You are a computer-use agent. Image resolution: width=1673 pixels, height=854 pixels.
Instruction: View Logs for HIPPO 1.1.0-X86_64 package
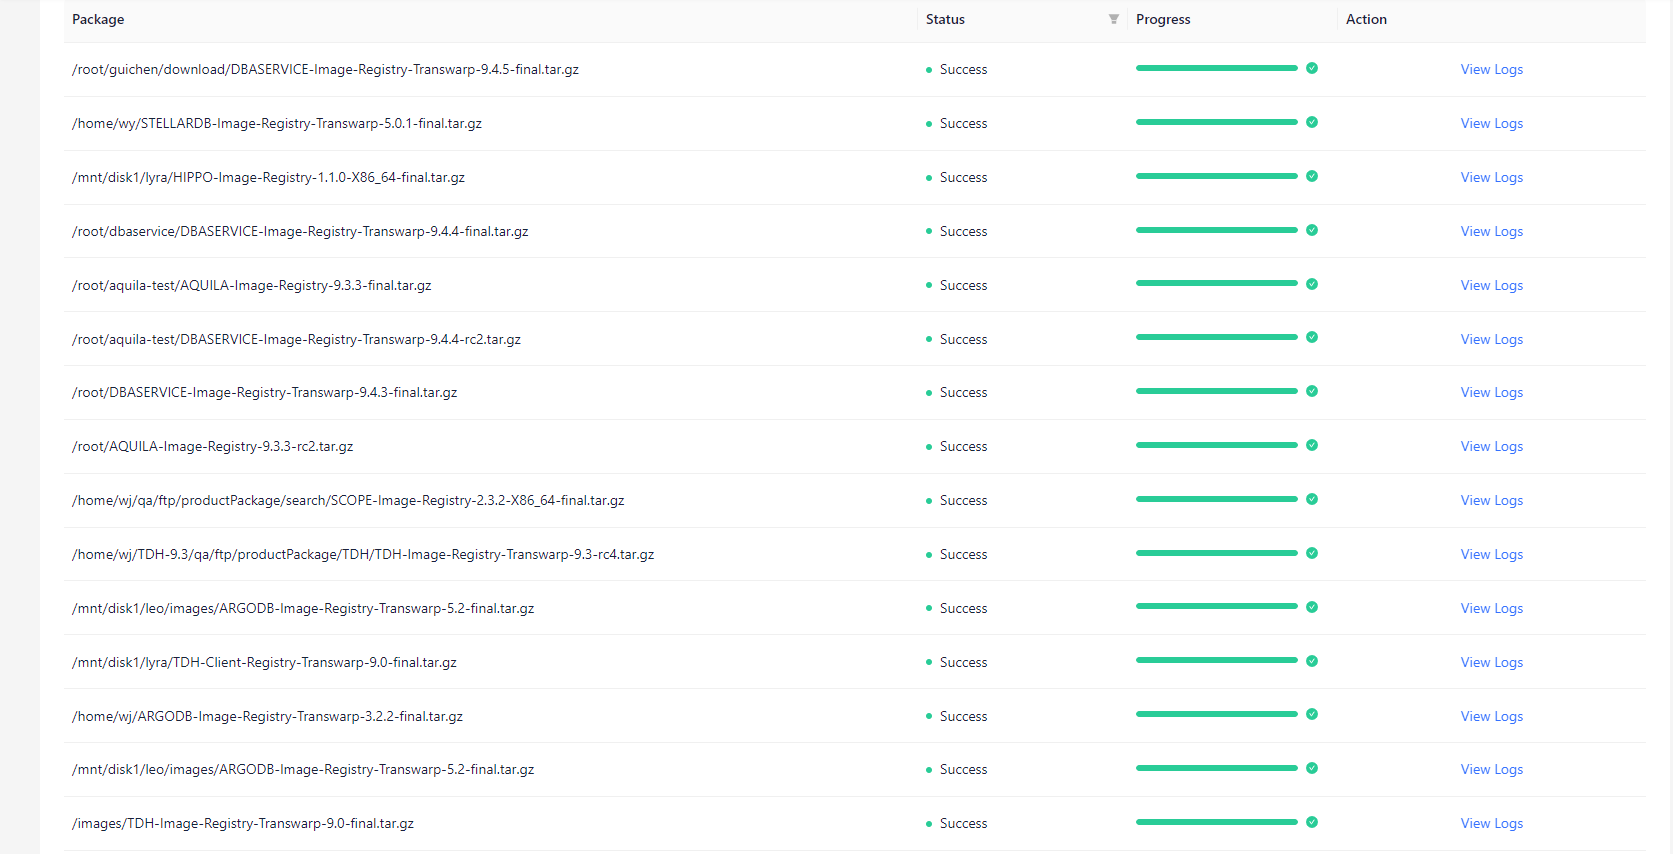[x=1492, y=177]
